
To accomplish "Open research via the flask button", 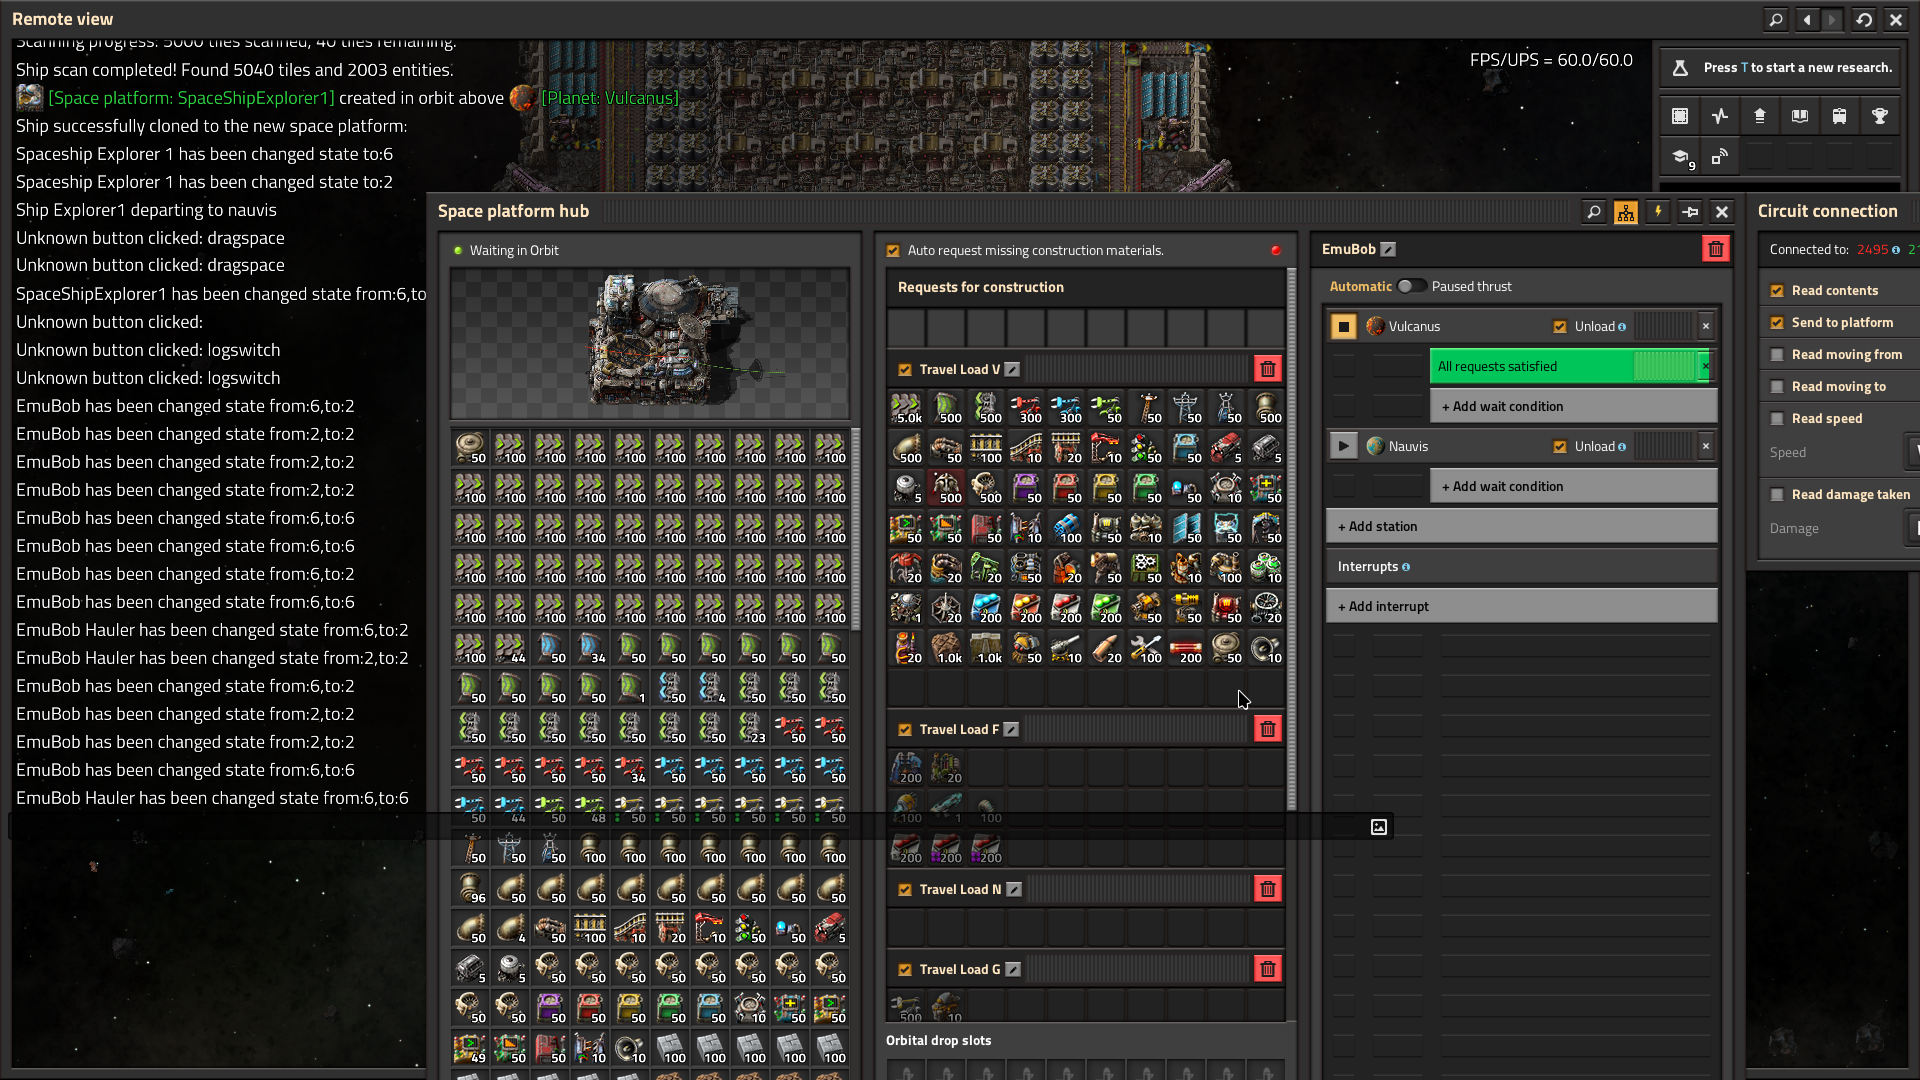I will pyautogui.click(x=1680, y=67).
